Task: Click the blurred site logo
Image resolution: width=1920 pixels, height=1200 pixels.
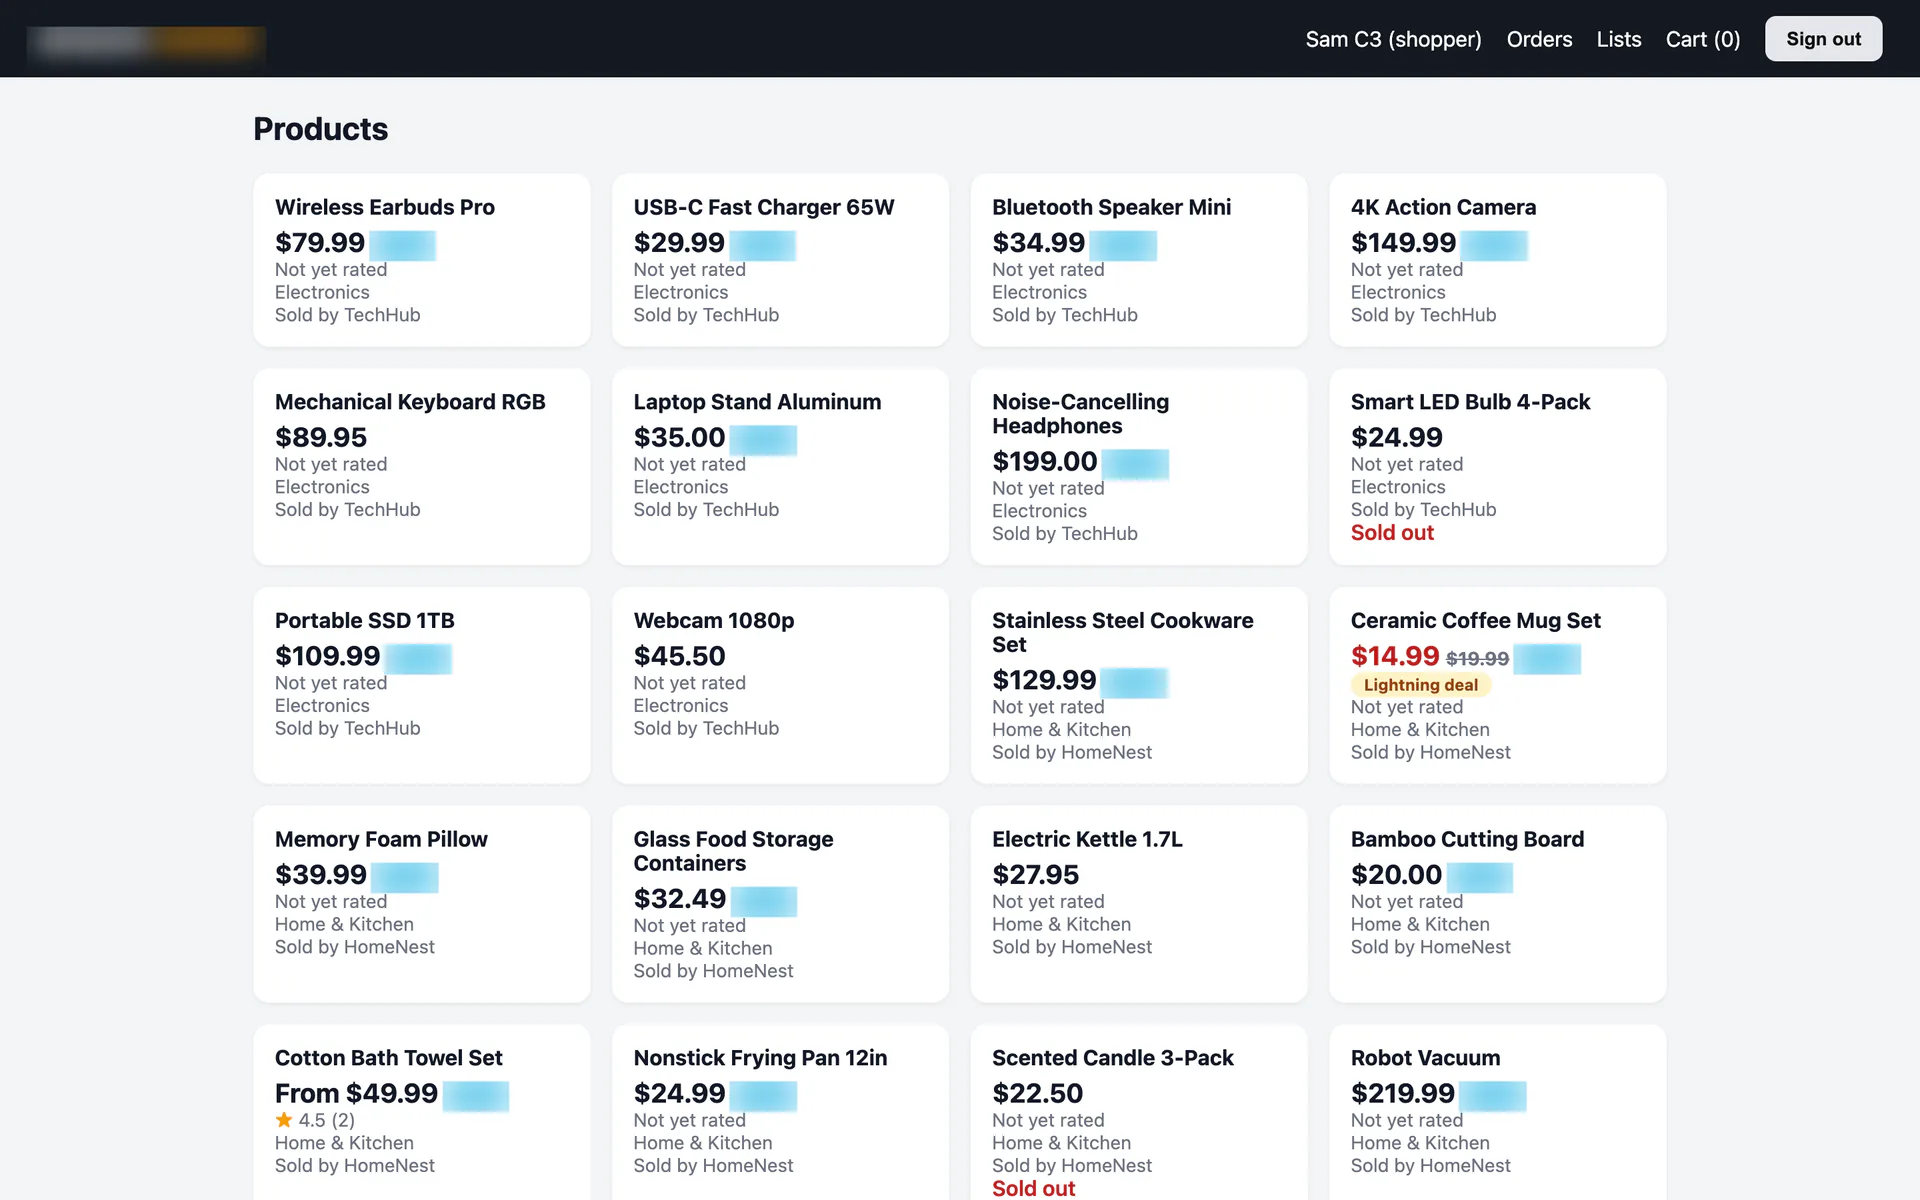Action: tap(146, 40)
